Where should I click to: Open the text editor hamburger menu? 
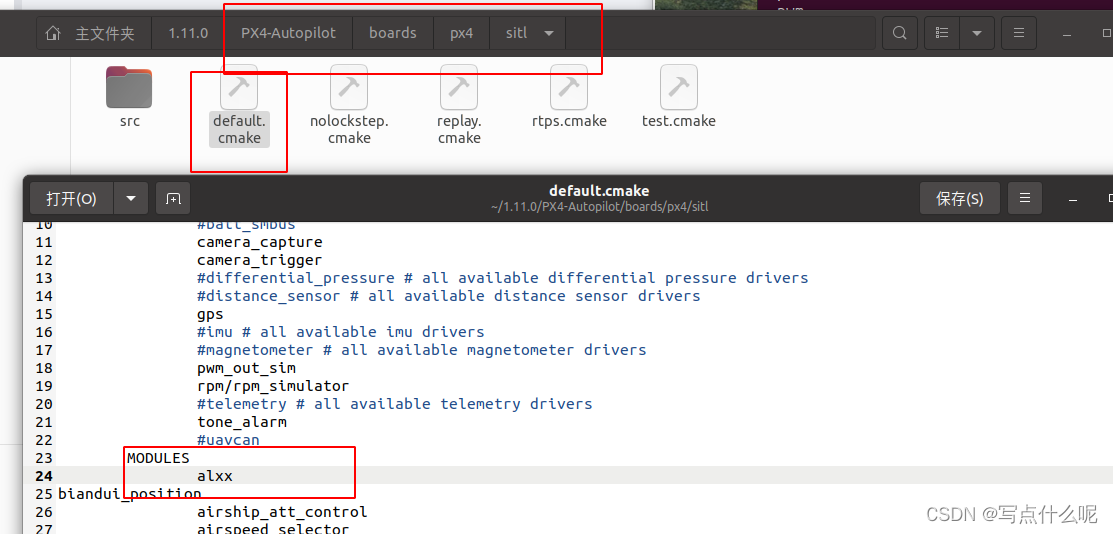[x=1025, y=198]
